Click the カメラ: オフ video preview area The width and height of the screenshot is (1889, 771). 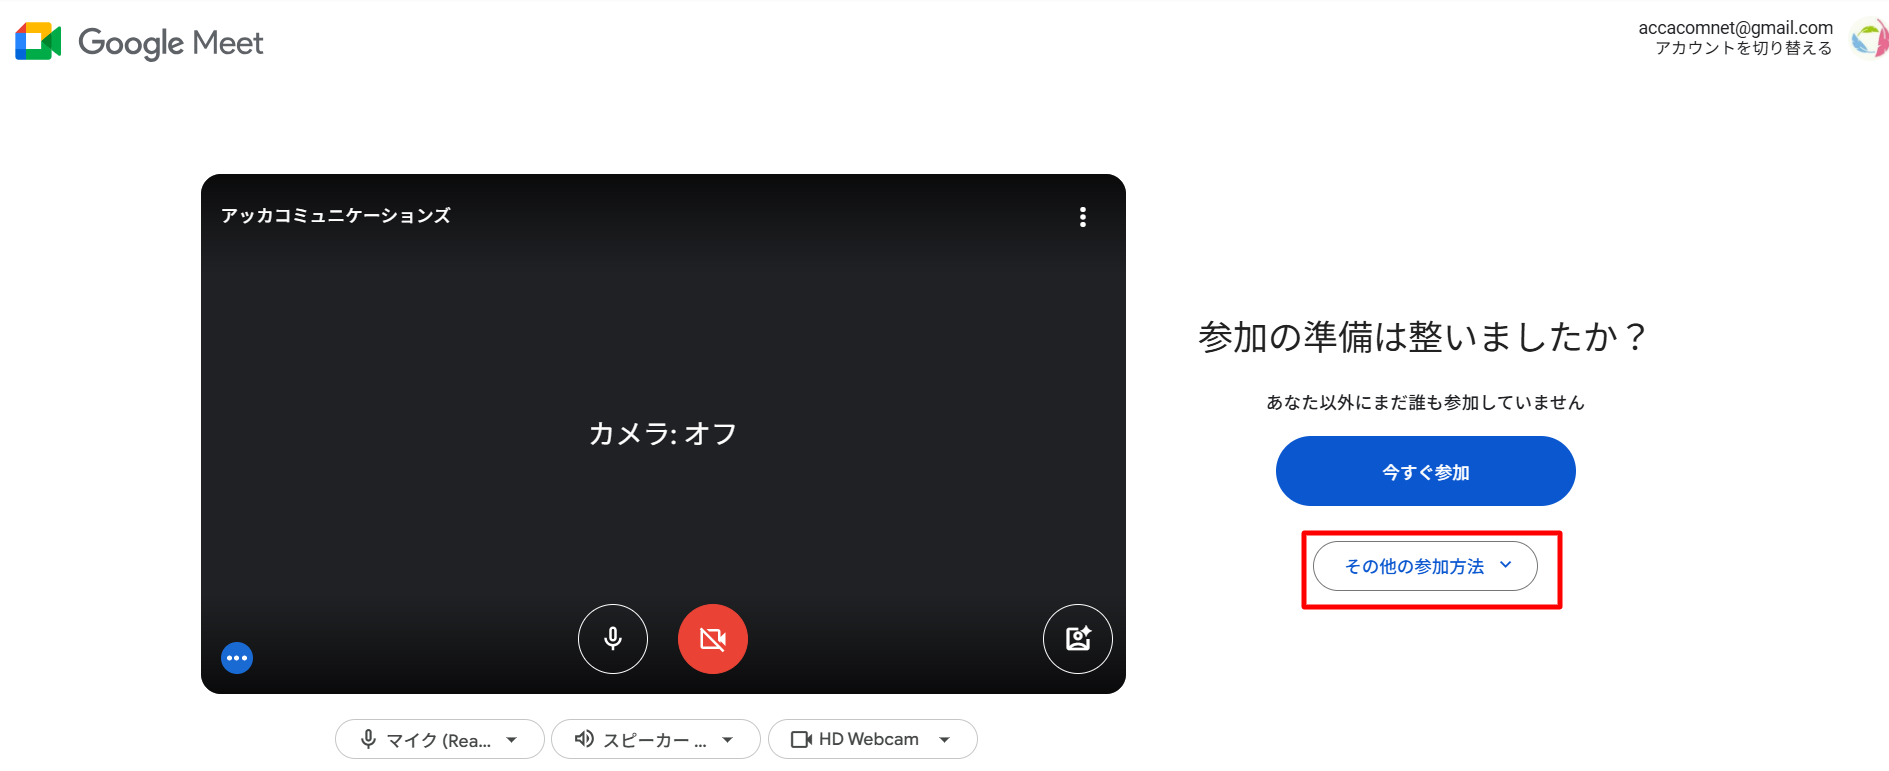pos(663,433)
